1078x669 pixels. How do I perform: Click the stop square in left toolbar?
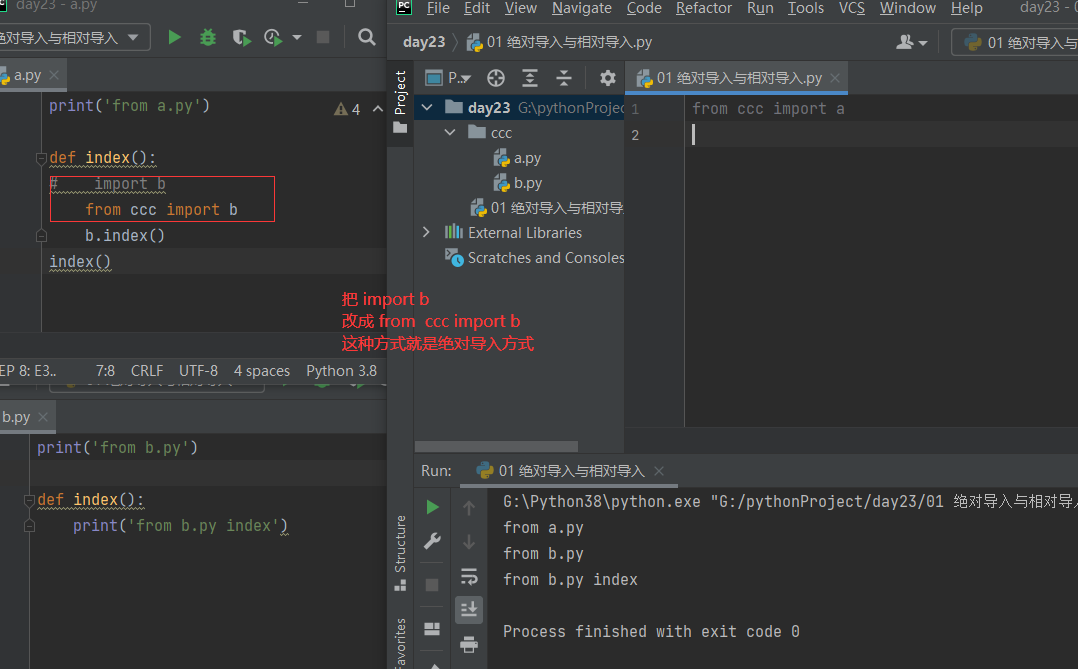point(322,37)
